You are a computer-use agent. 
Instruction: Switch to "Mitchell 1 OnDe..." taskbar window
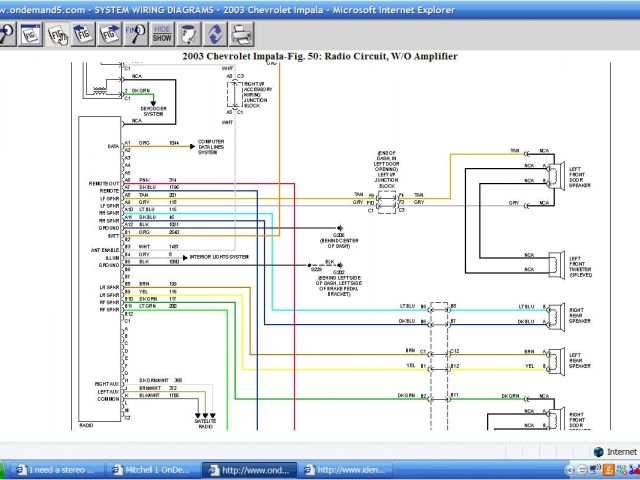pyautogui.click(x=151, y=470)
